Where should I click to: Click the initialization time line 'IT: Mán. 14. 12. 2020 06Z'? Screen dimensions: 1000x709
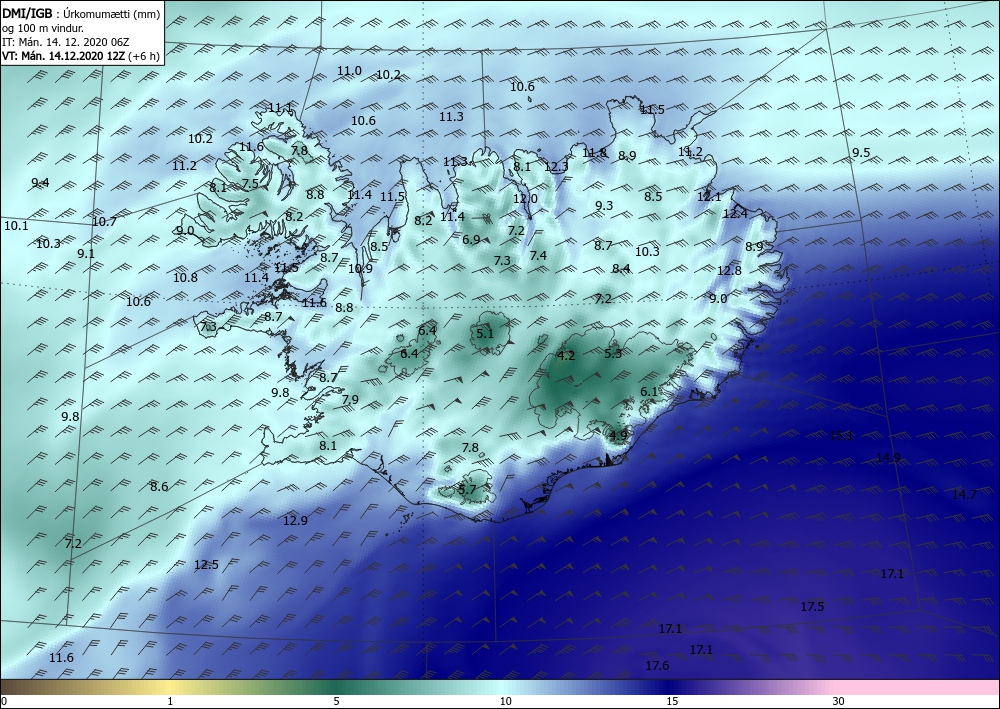coord(66,42)
